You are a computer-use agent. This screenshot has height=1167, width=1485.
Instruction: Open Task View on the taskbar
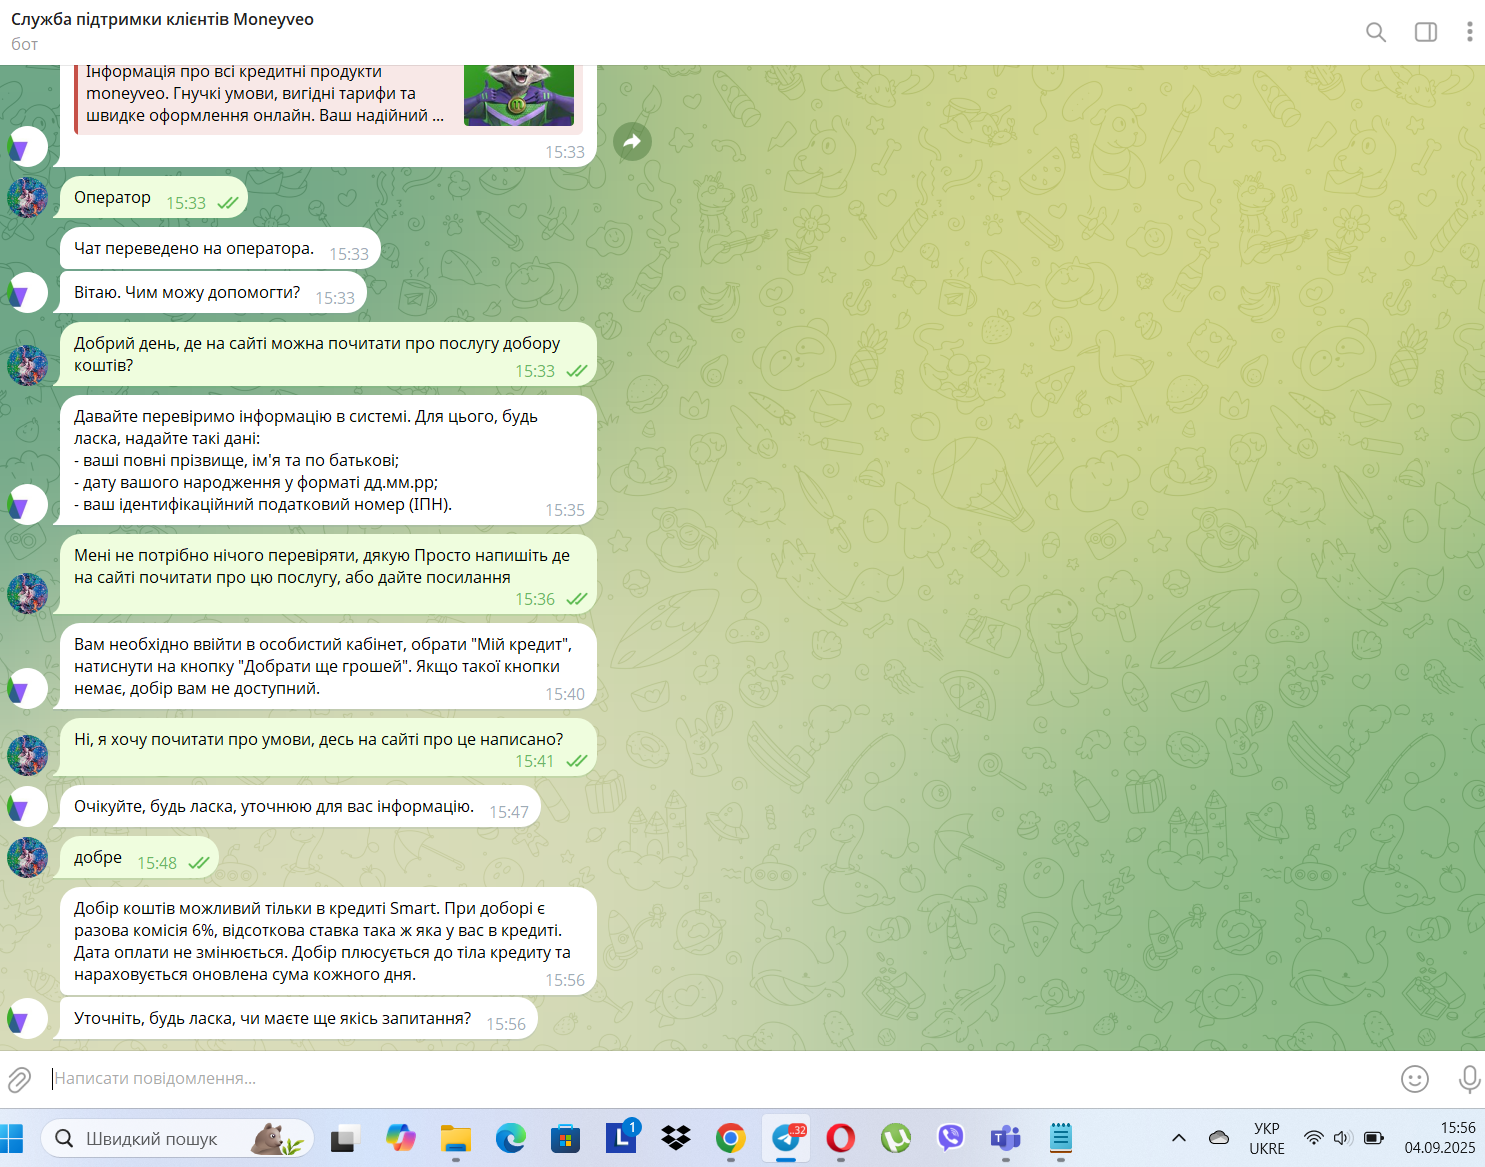tap(345, 1138)
